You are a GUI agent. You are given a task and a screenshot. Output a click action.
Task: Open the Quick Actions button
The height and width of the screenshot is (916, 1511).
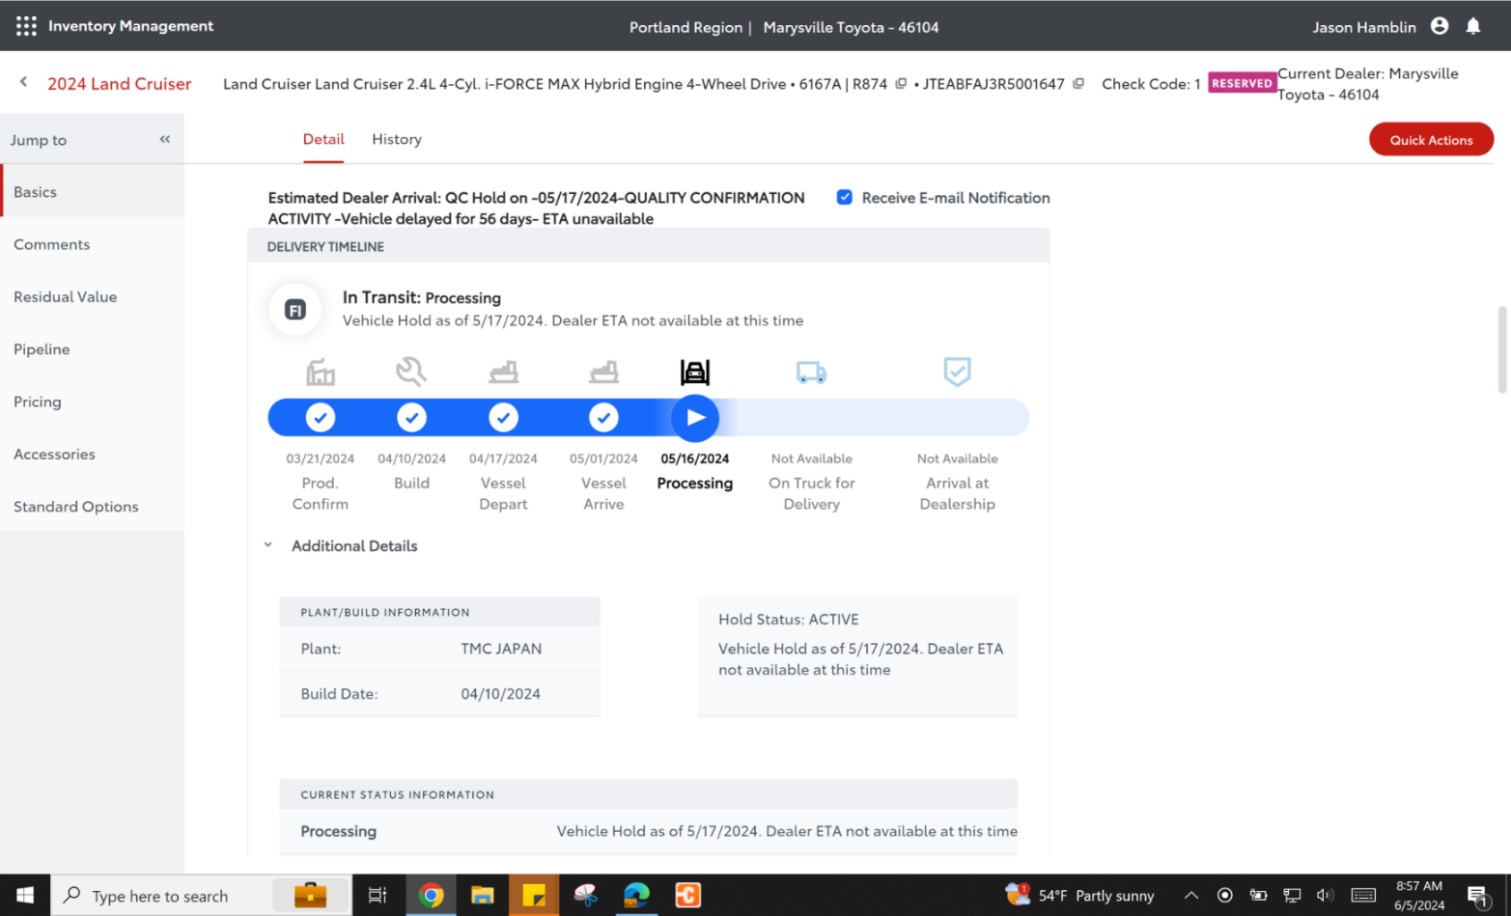(x=1431, y=140)
